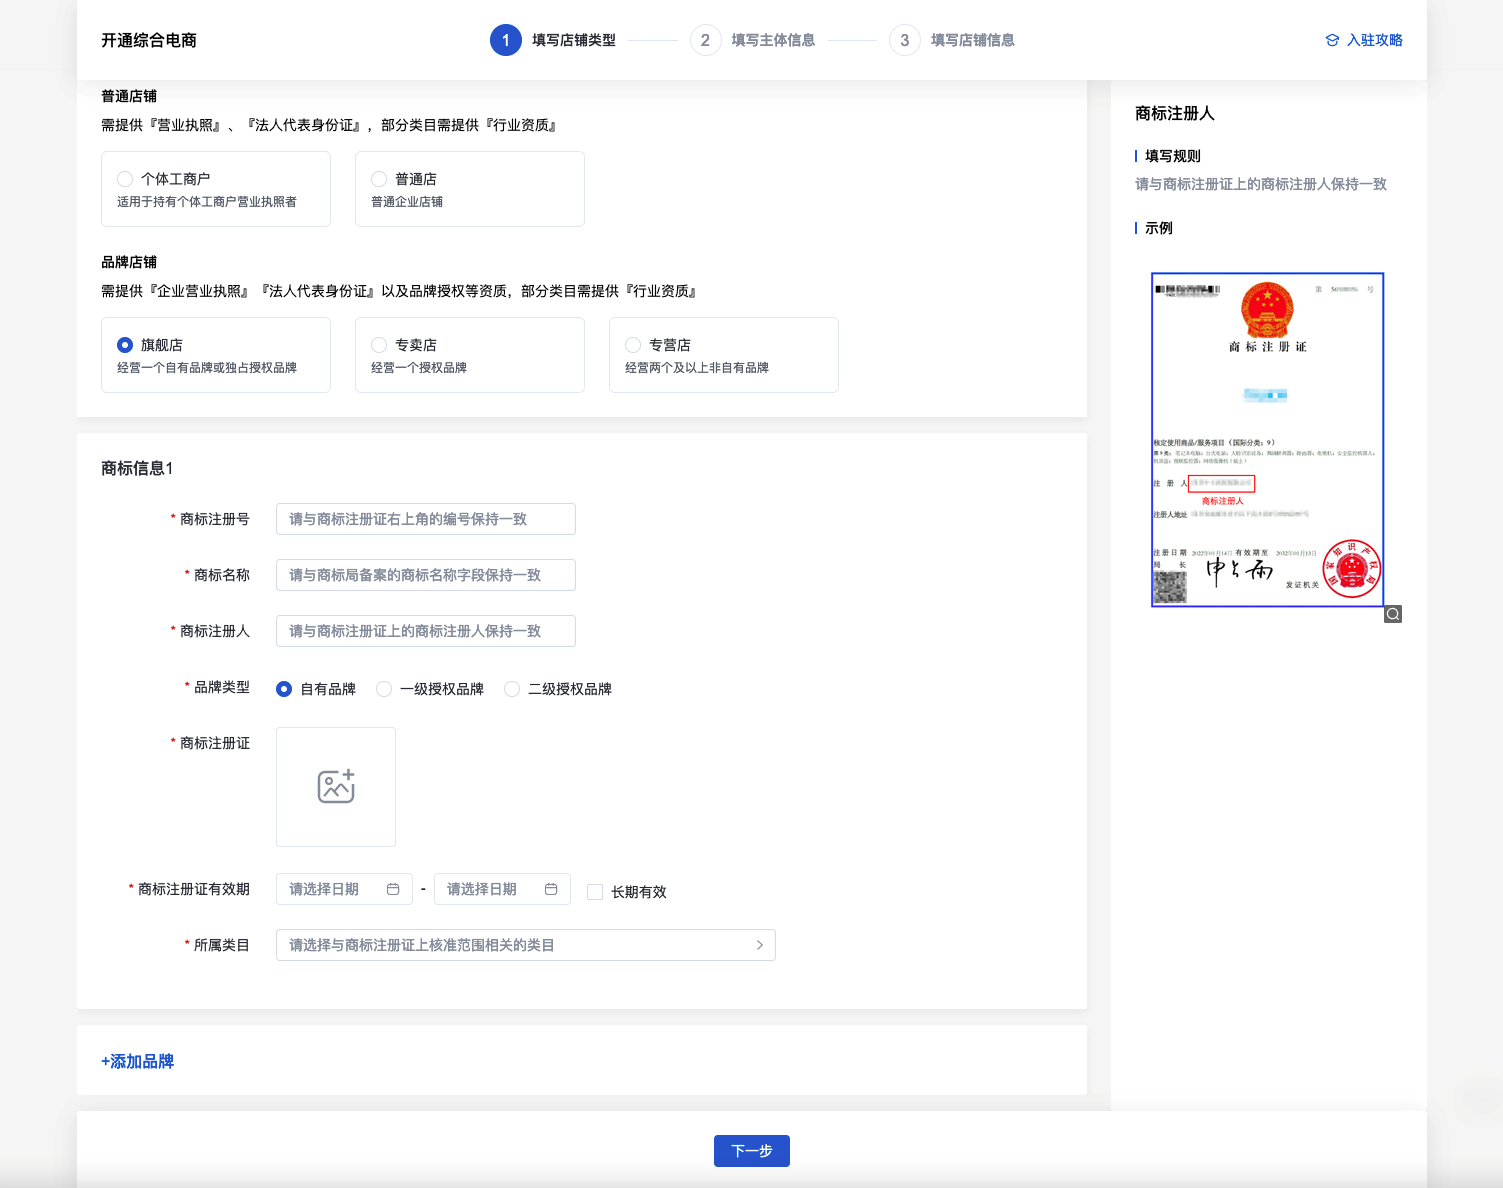Viewport: 1503px width, 1188px height.
Task: Open the 所属类目 category dropdown
Action: tap(525, 945)
